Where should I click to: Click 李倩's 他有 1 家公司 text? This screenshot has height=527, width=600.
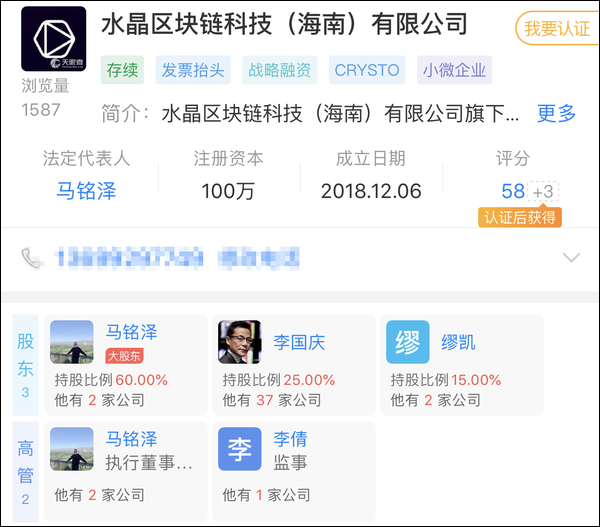click(266, 495)
